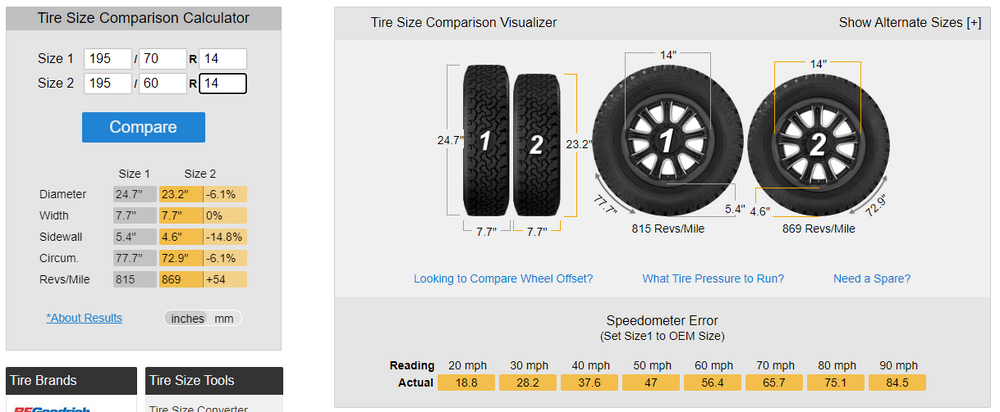
Task: Click the tire 1 tread front-view image
Action: point(486,140)
